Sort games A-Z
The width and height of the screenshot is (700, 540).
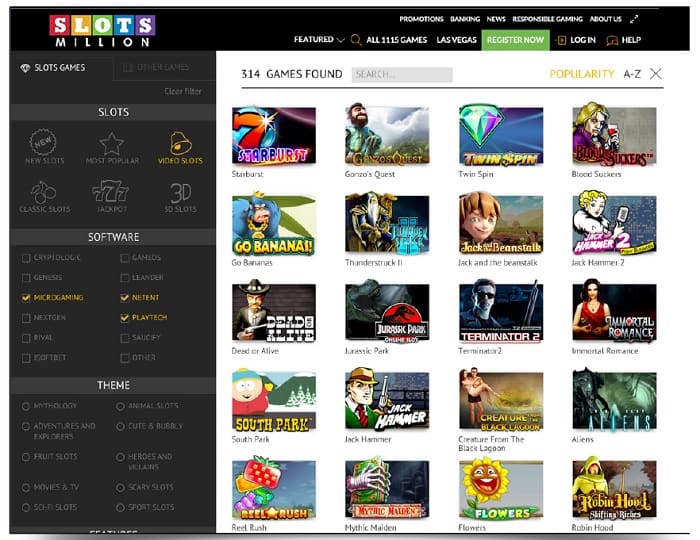pyautogui.click(x=632, y=74)
